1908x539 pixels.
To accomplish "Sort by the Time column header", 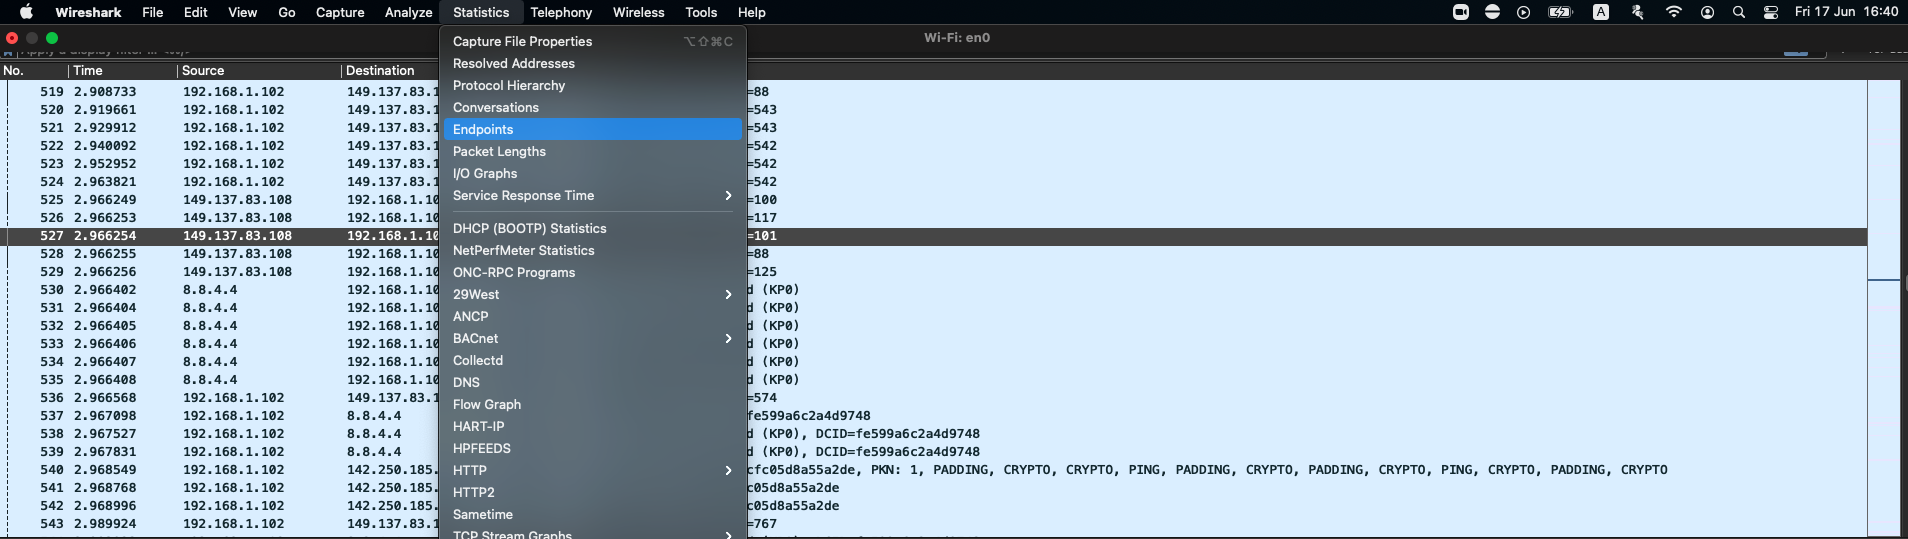I will (123, 70).
